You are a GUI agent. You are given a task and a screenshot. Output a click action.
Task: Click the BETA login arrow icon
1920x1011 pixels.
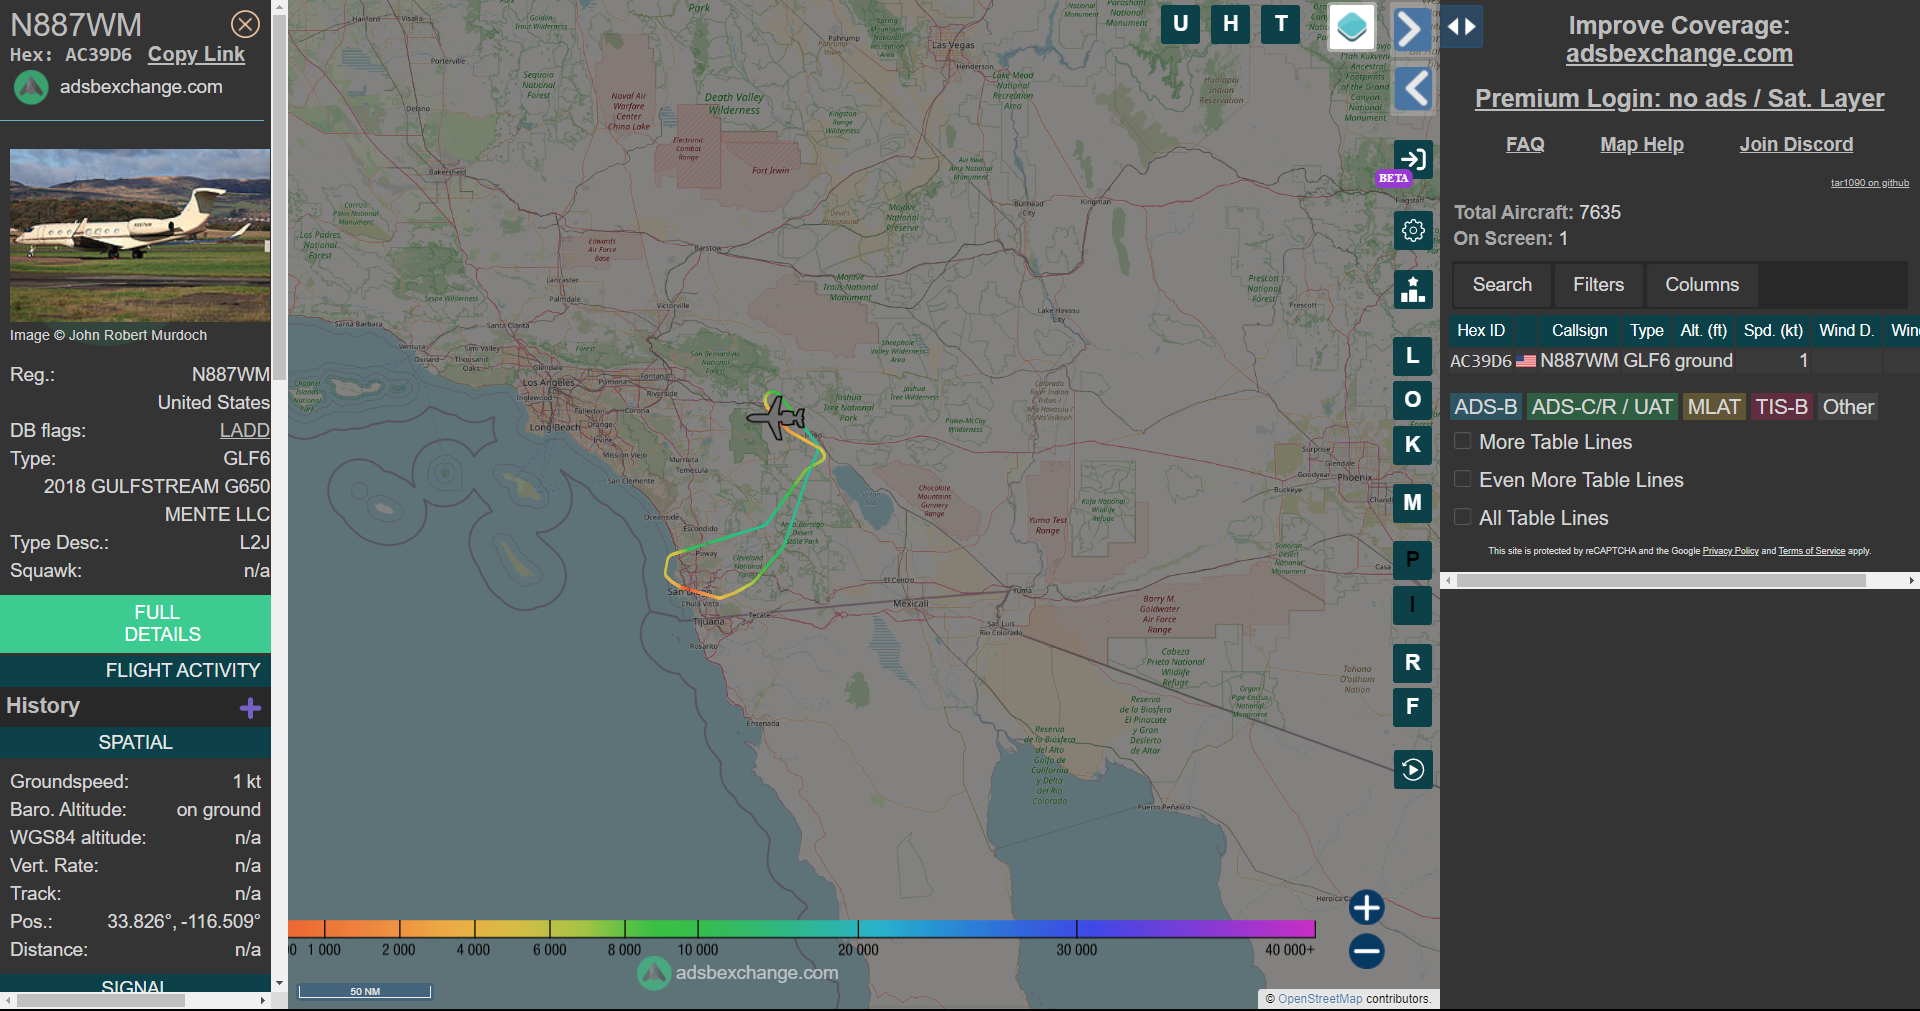coord(1413,159)
